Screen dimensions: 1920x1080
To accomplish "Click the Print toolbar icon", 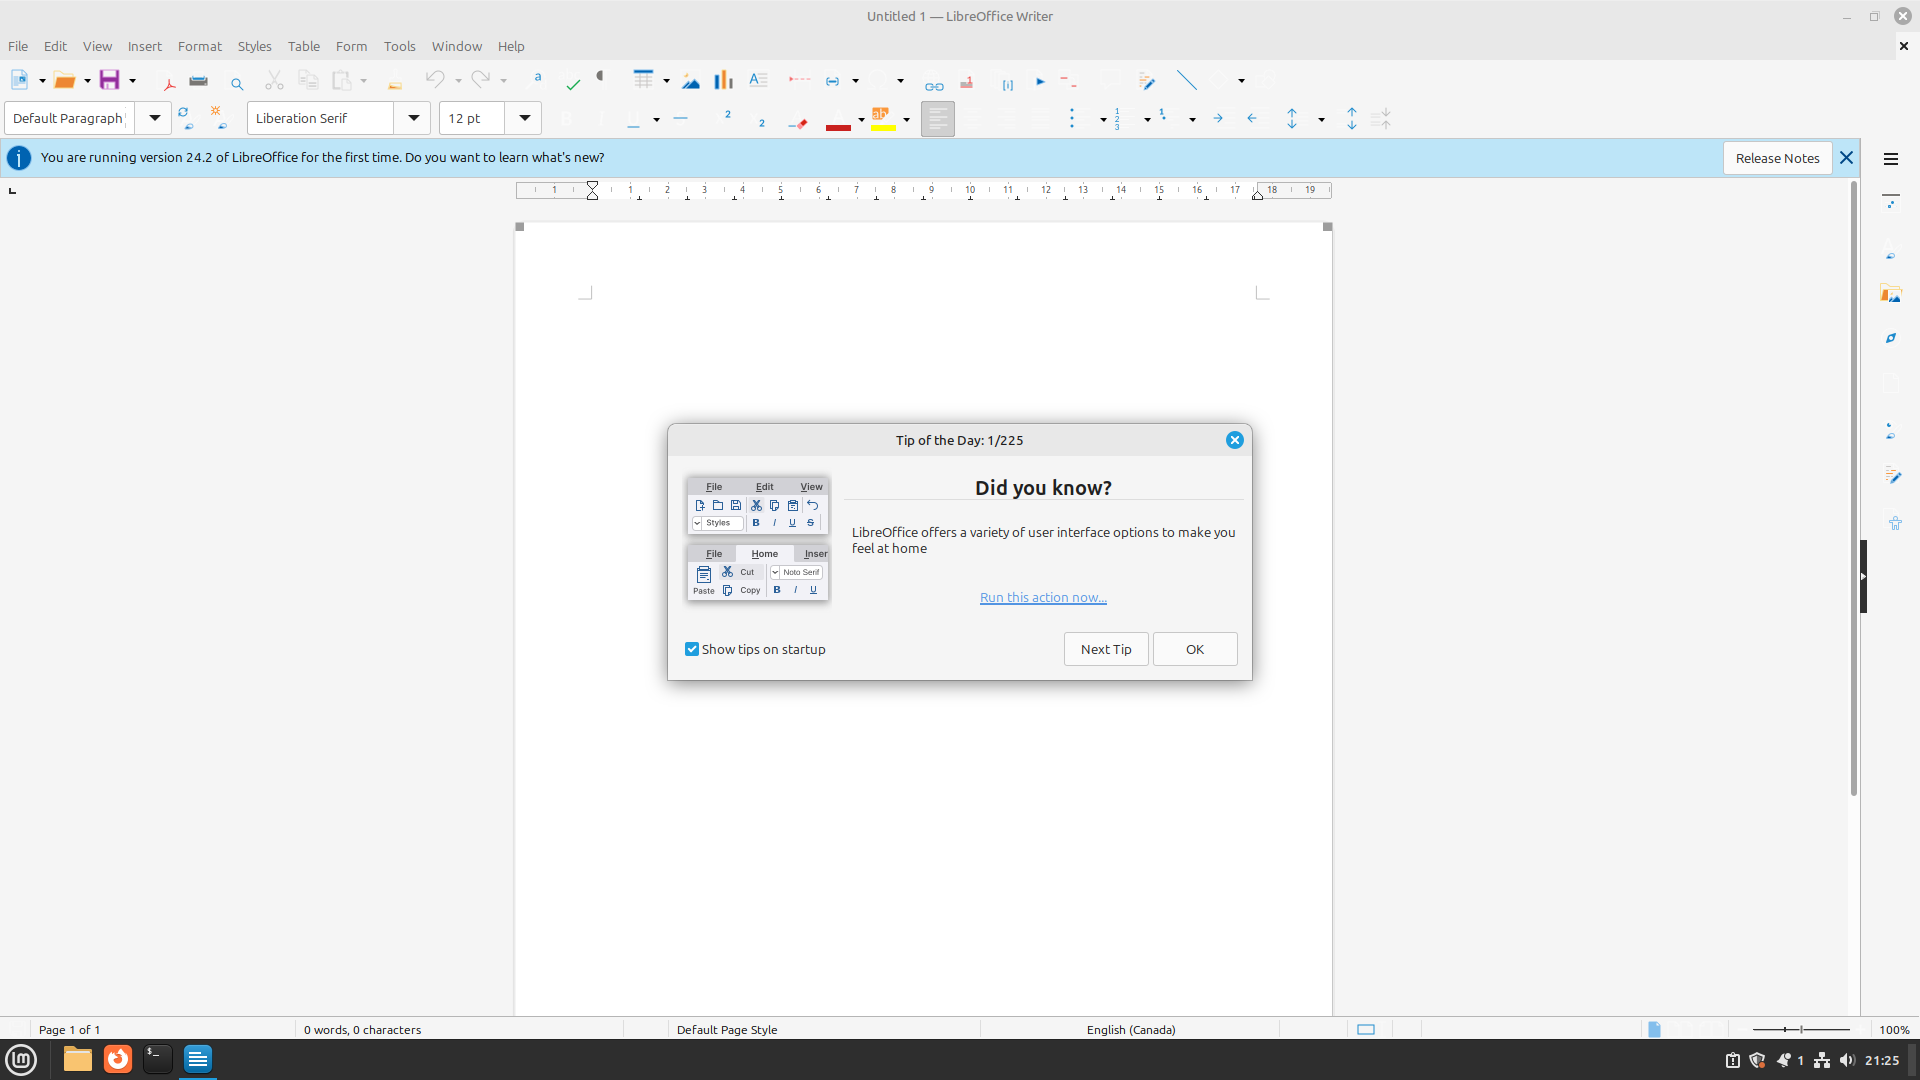I will point(199,81).
